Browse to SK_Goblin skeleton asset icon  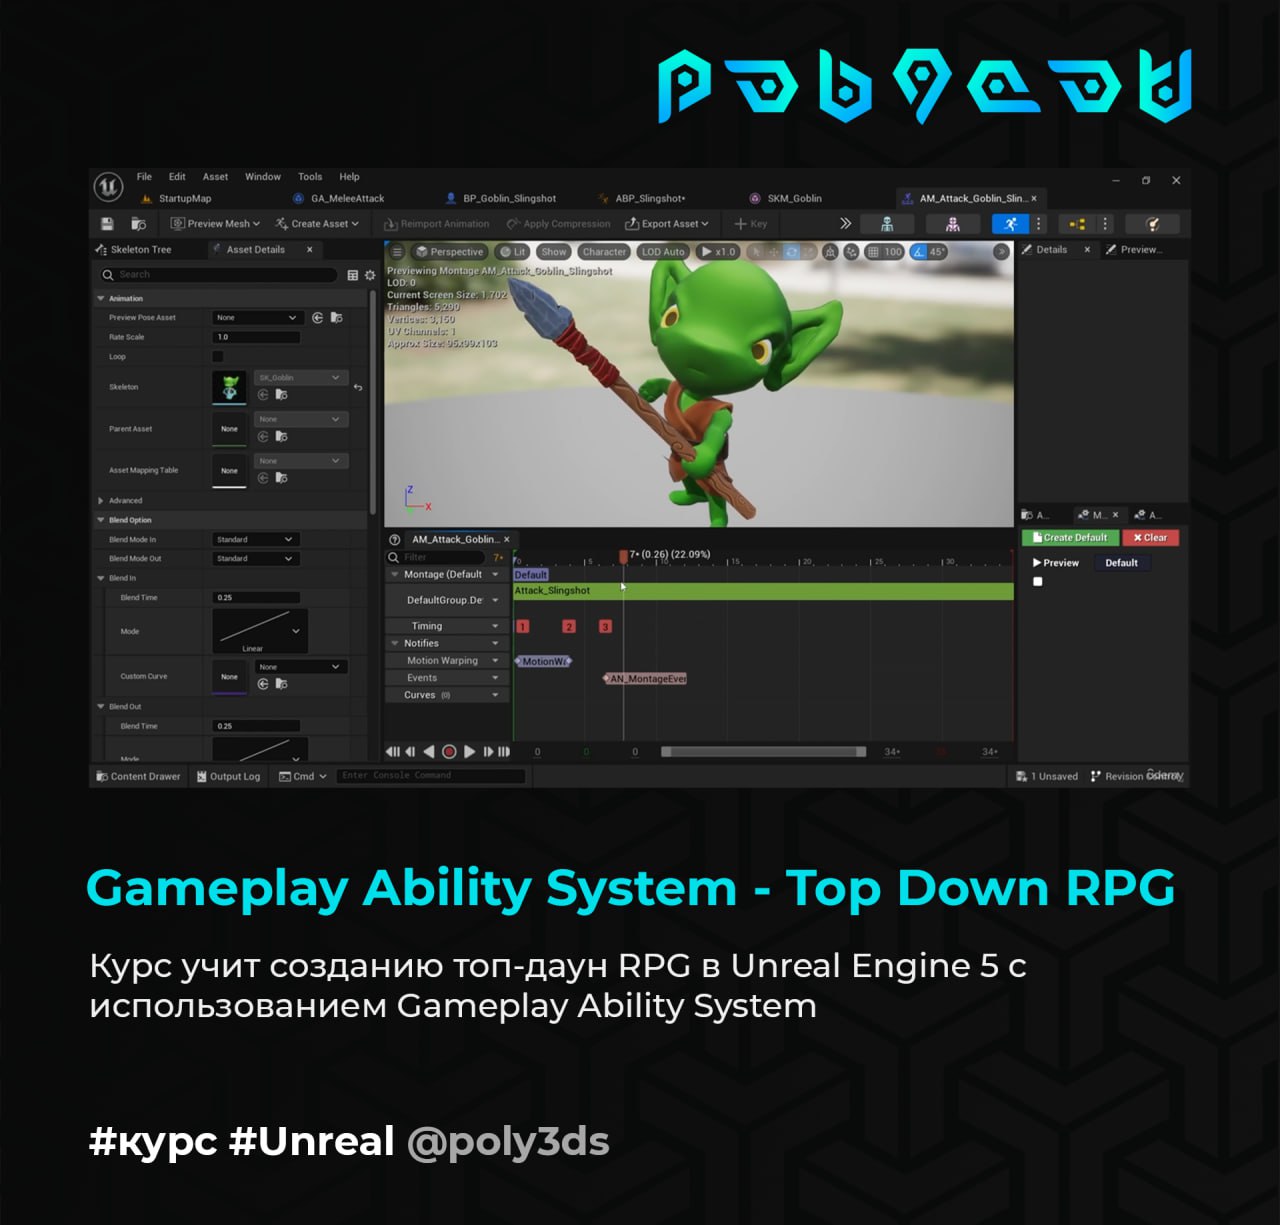pos(282,395)
